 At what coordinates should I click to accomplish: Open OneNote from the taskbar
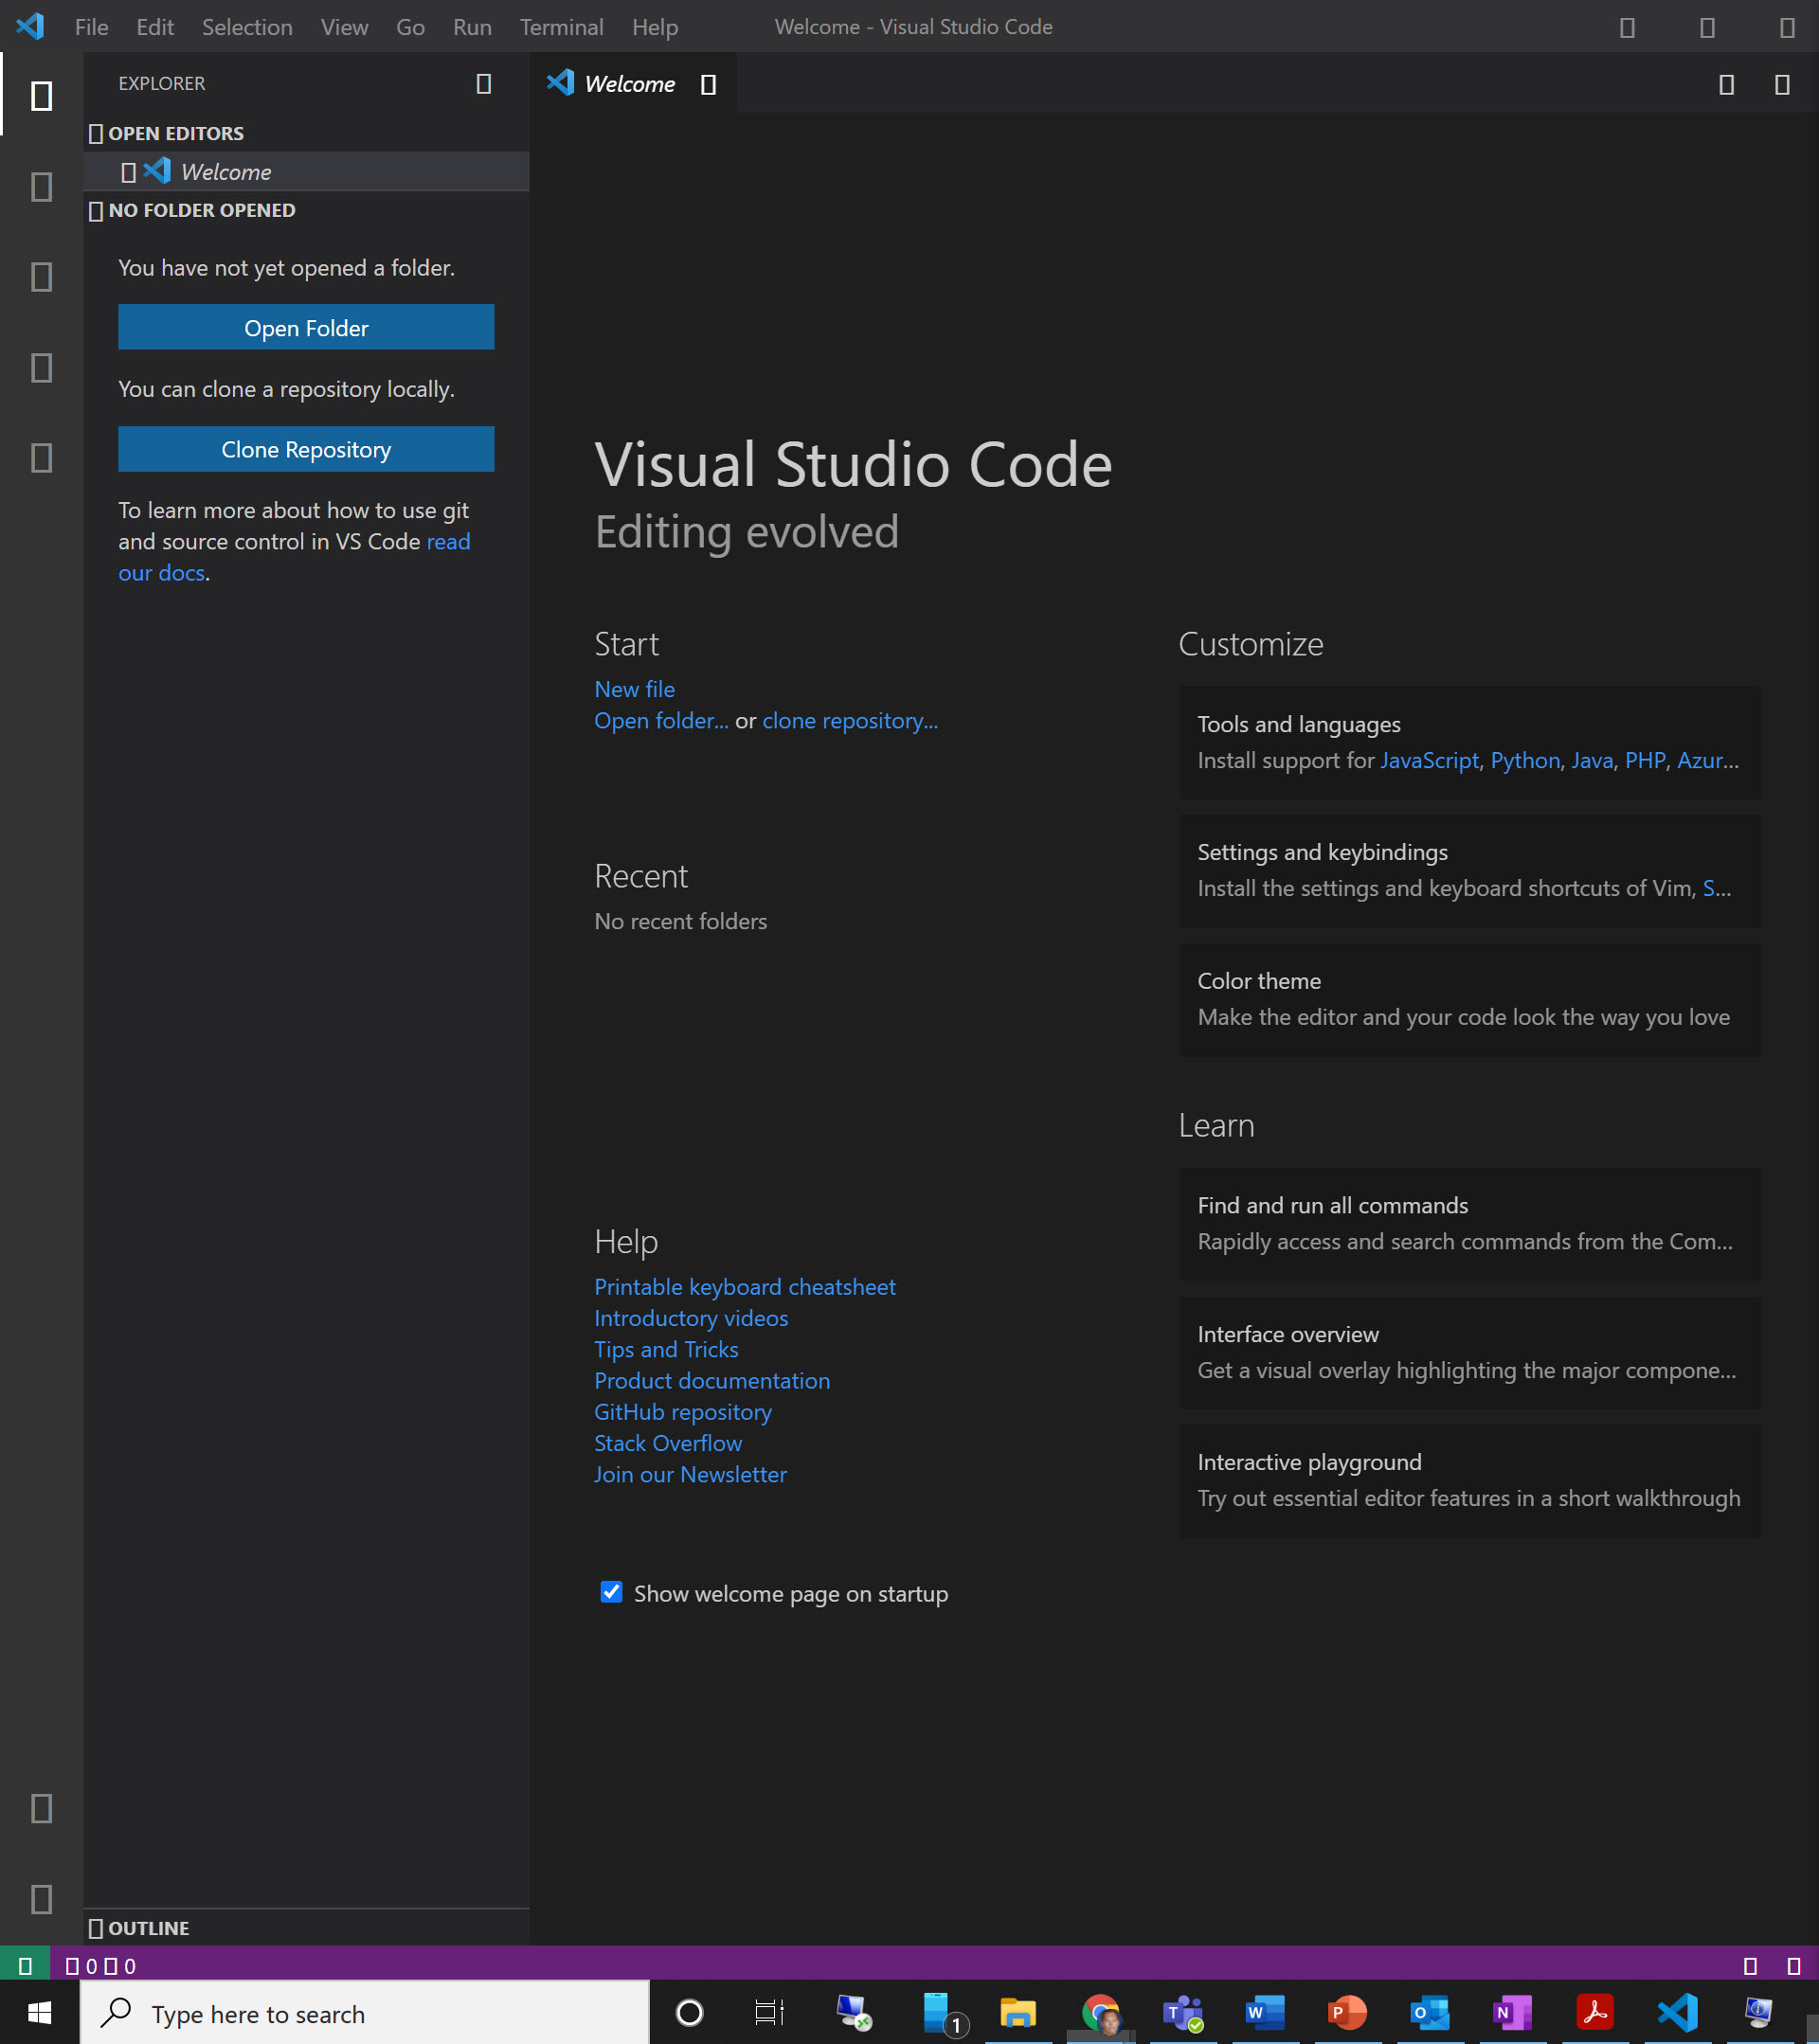(x=1512, y=2012)
